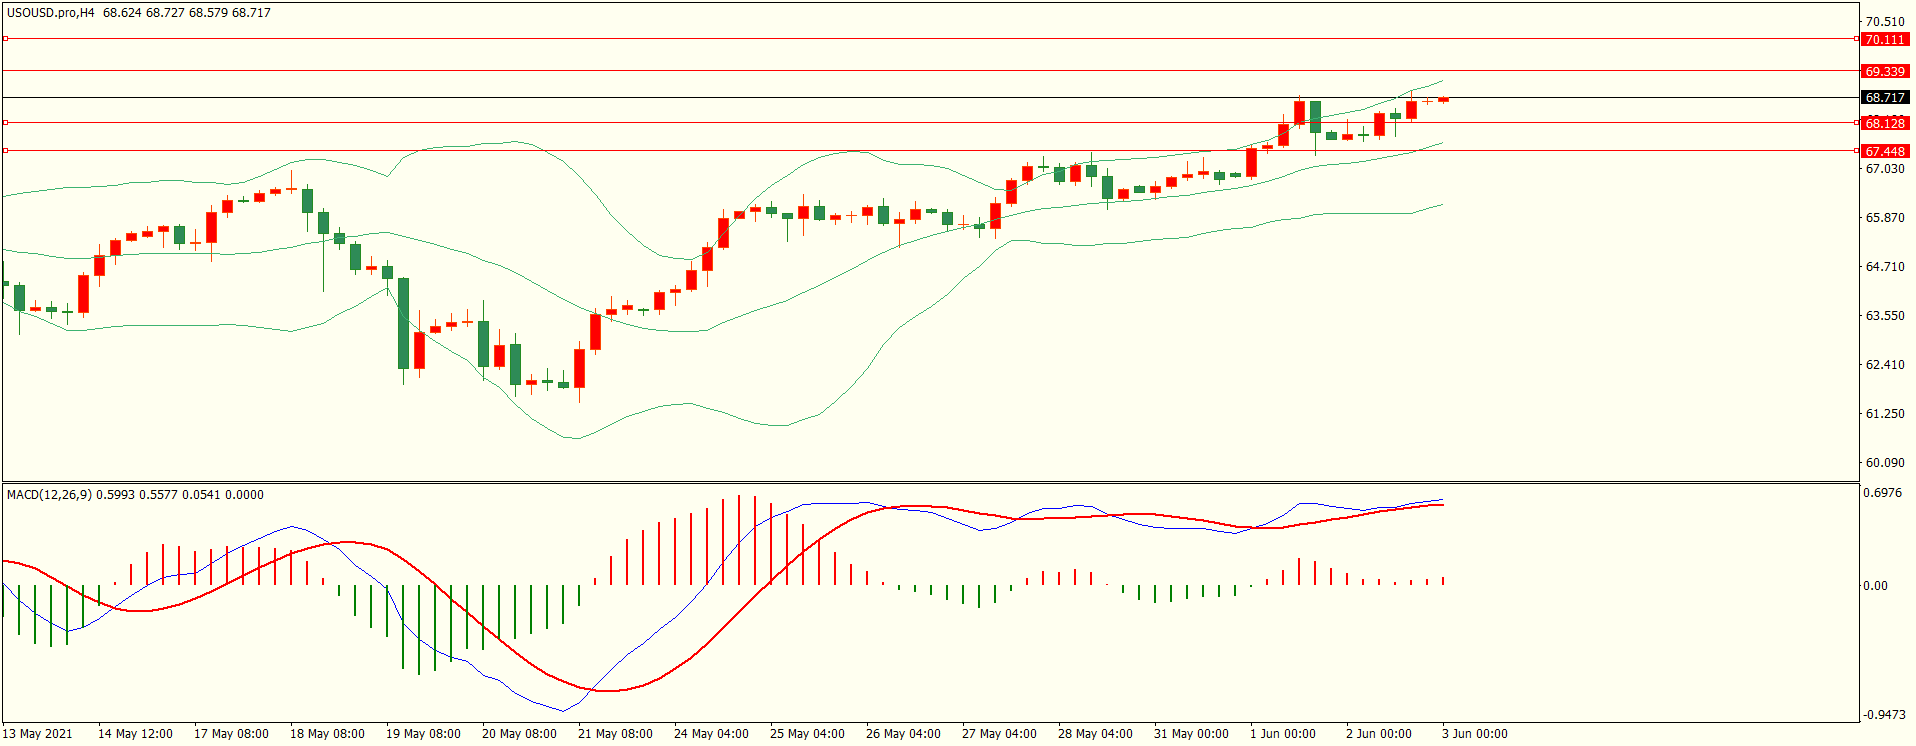Select the 60.090 price scale value

click(x=1885, y=463)
